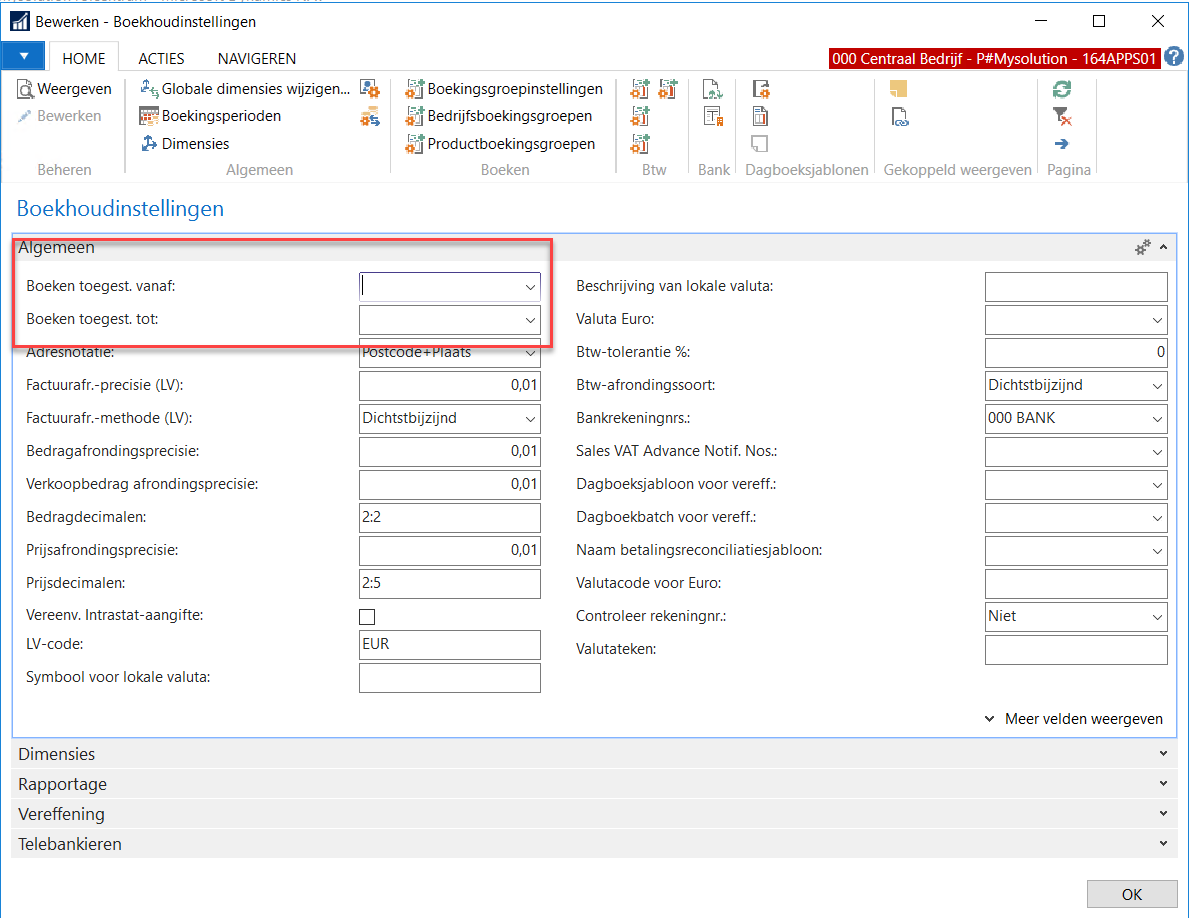Image resolution: width=1189 pixels, height=918 pixels.
Task: Expand the Vereffening section
Action: pyautogui.click(x=594, y=814)
